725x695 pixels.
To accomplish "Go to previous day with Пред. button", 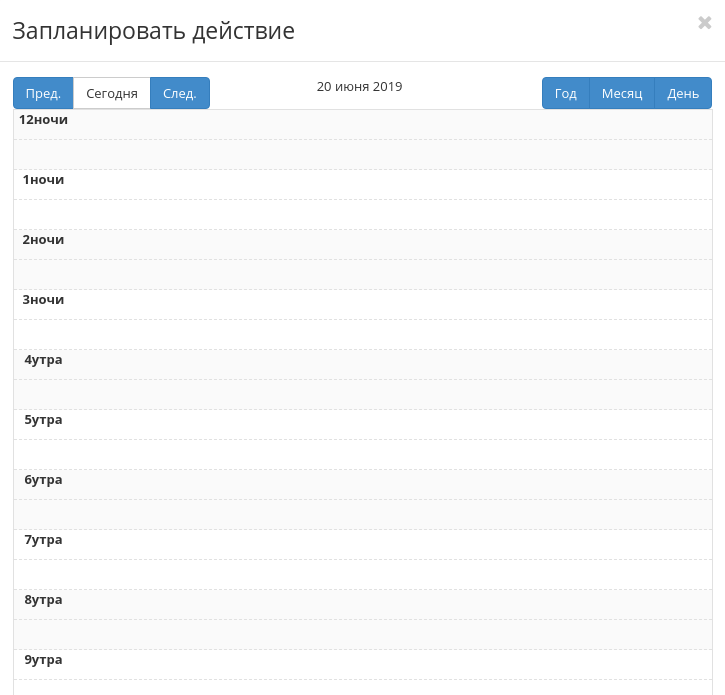I will 43,93.
